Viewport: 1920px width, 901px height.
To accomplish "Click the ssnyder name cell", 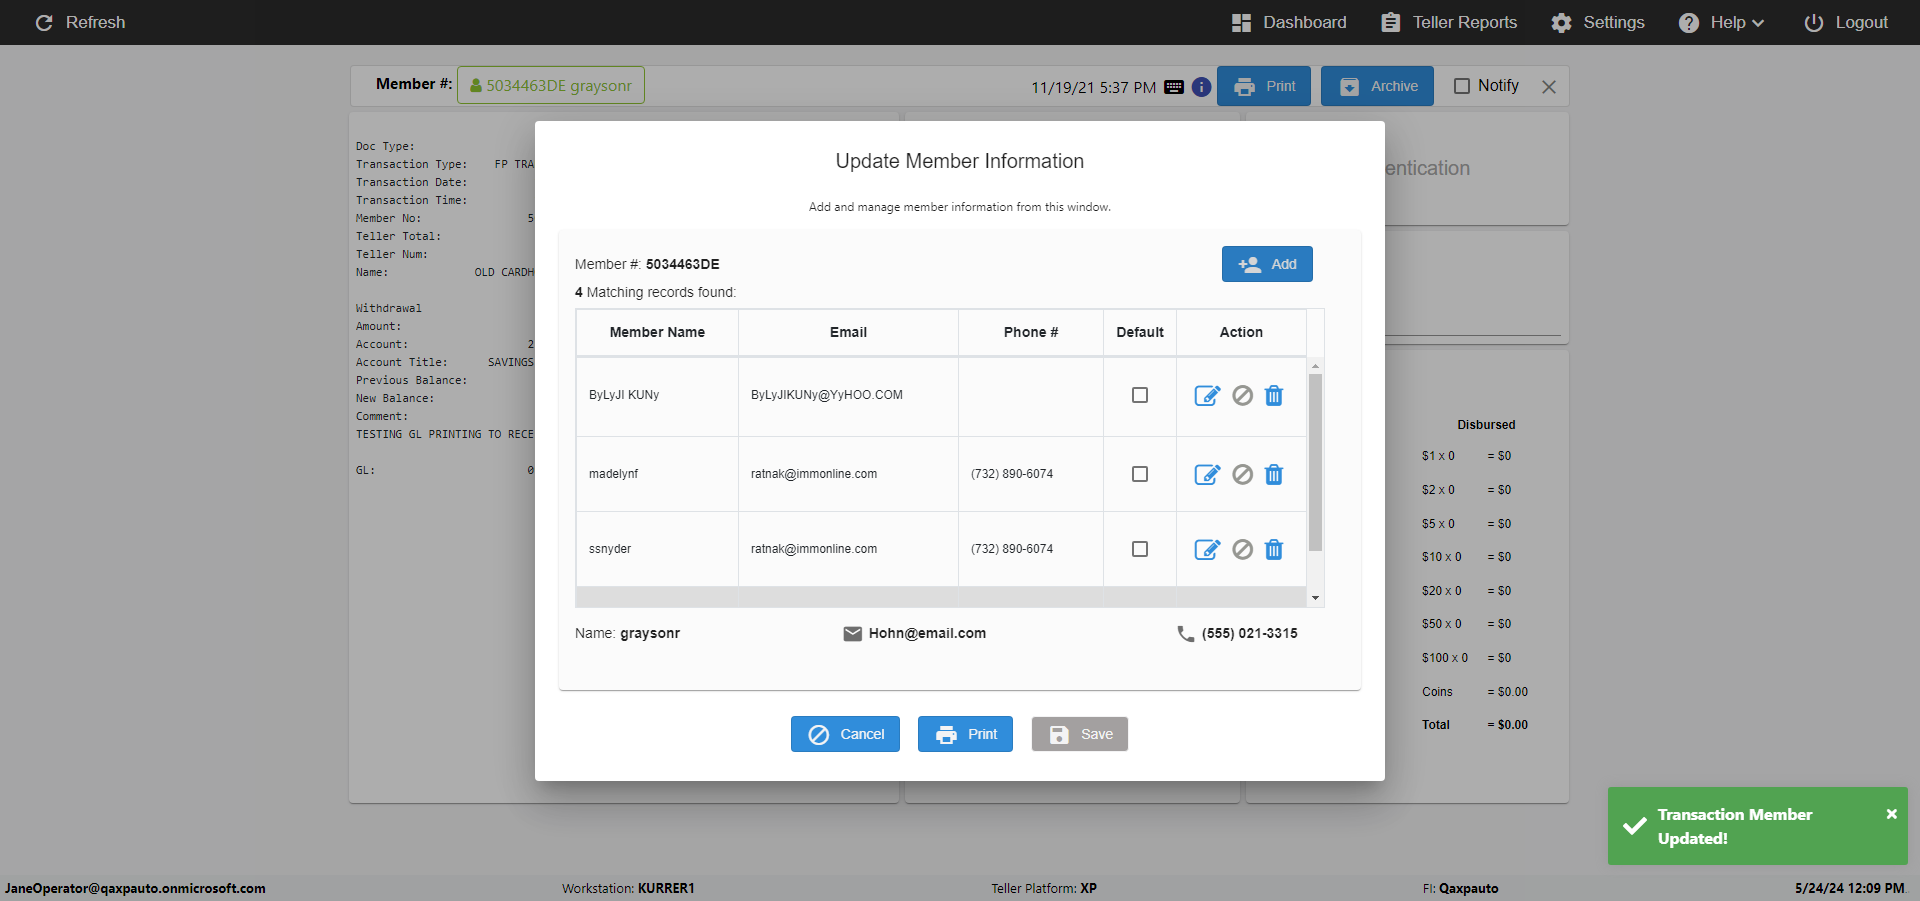I will (x=657, y=549).
